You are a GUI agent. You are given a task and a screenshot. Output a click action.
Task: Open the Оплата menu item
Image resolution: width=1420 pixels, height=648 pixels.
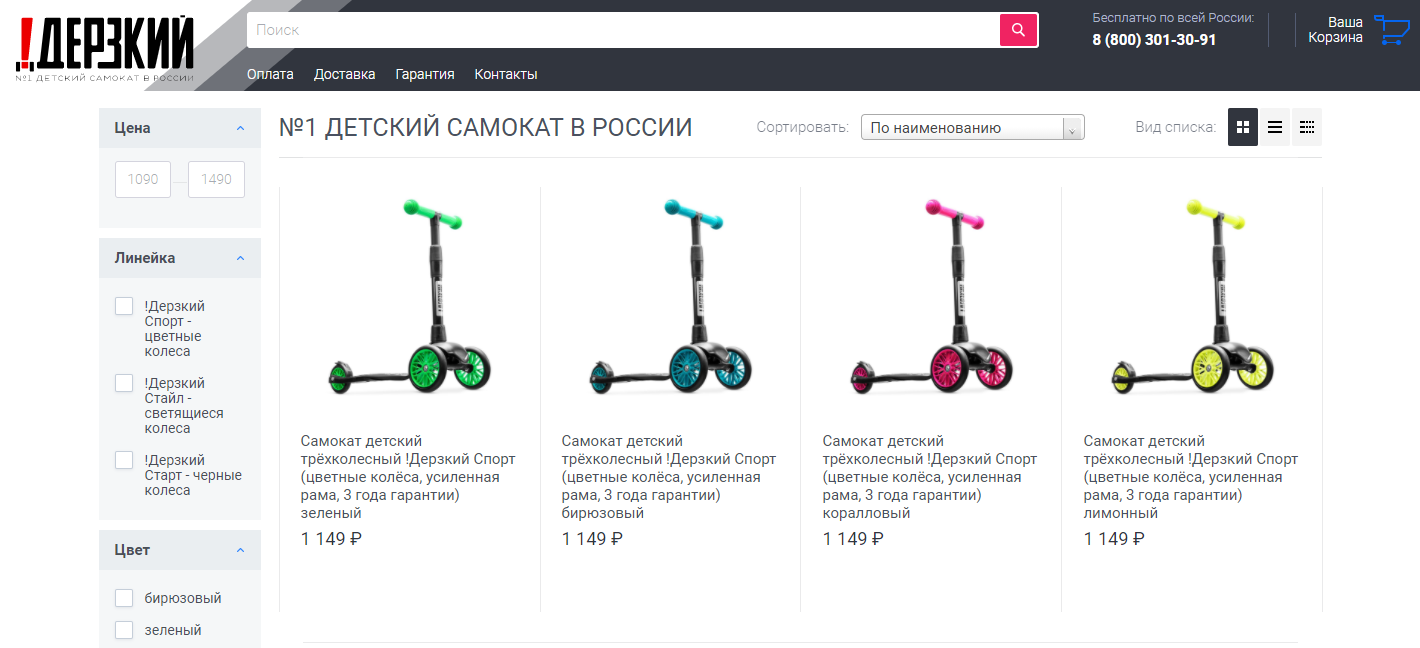(270, 74)
